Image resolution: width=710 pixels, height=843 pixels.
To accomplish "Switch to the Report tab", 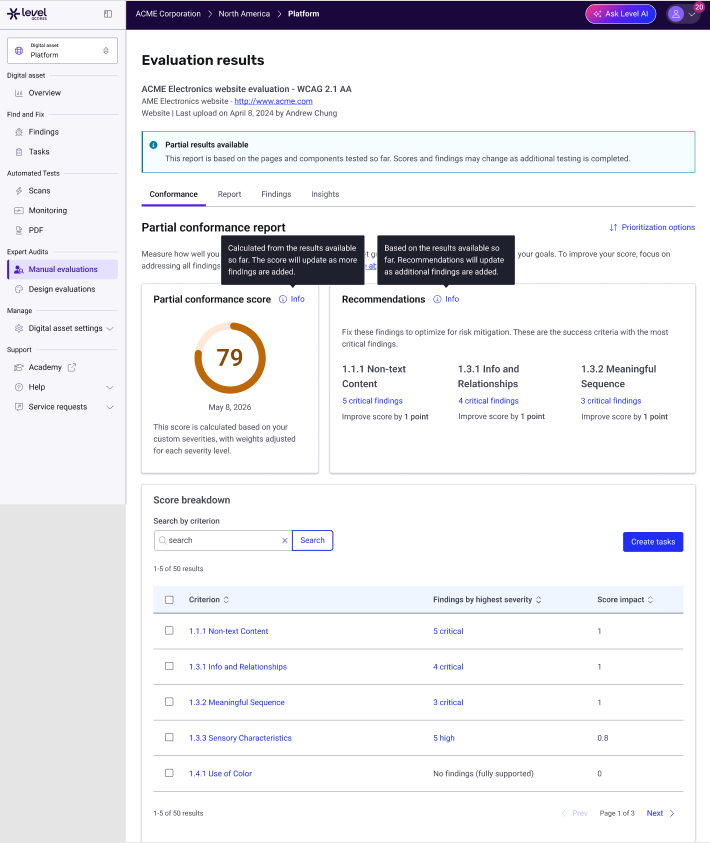I will (230, 195).
